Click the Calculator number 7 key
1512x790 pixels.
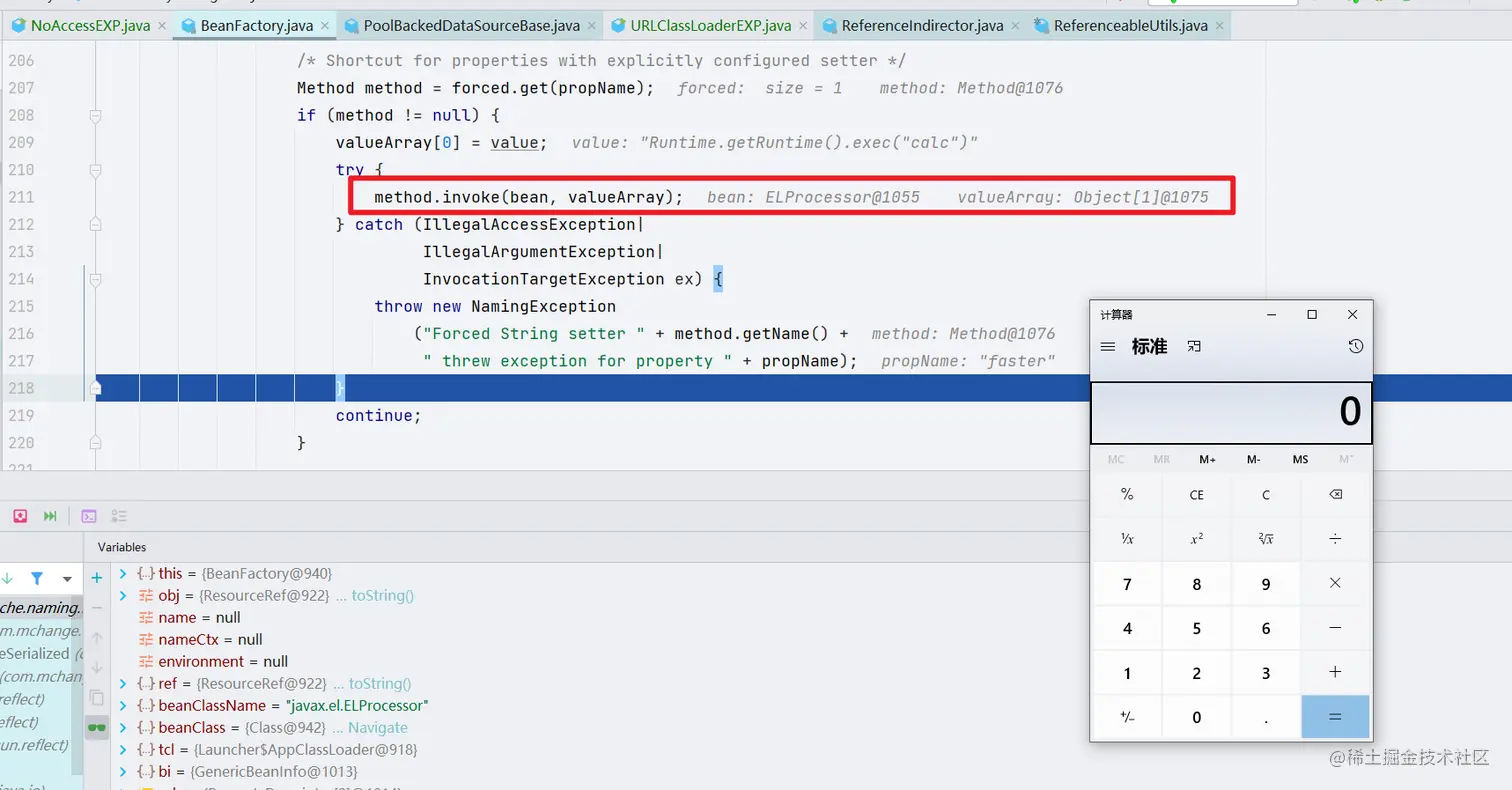(x=1127, y=584)
